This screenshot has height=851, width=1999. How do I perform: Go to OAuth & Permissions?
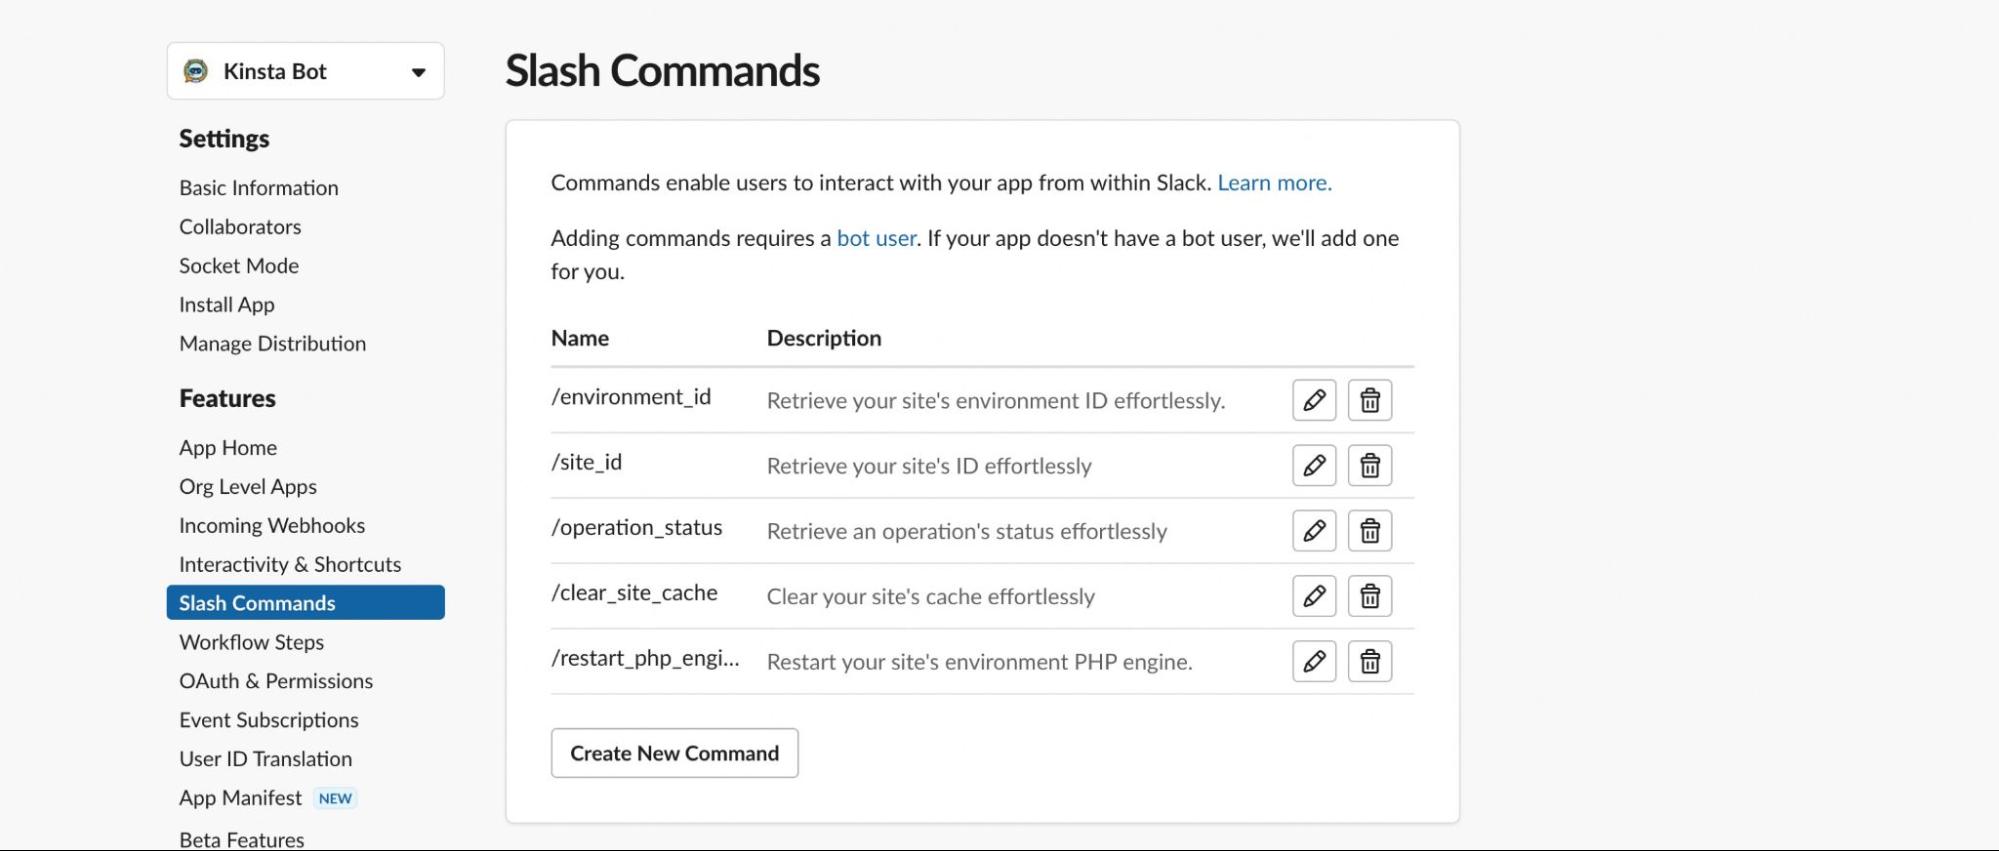click(x=276, y=681)
